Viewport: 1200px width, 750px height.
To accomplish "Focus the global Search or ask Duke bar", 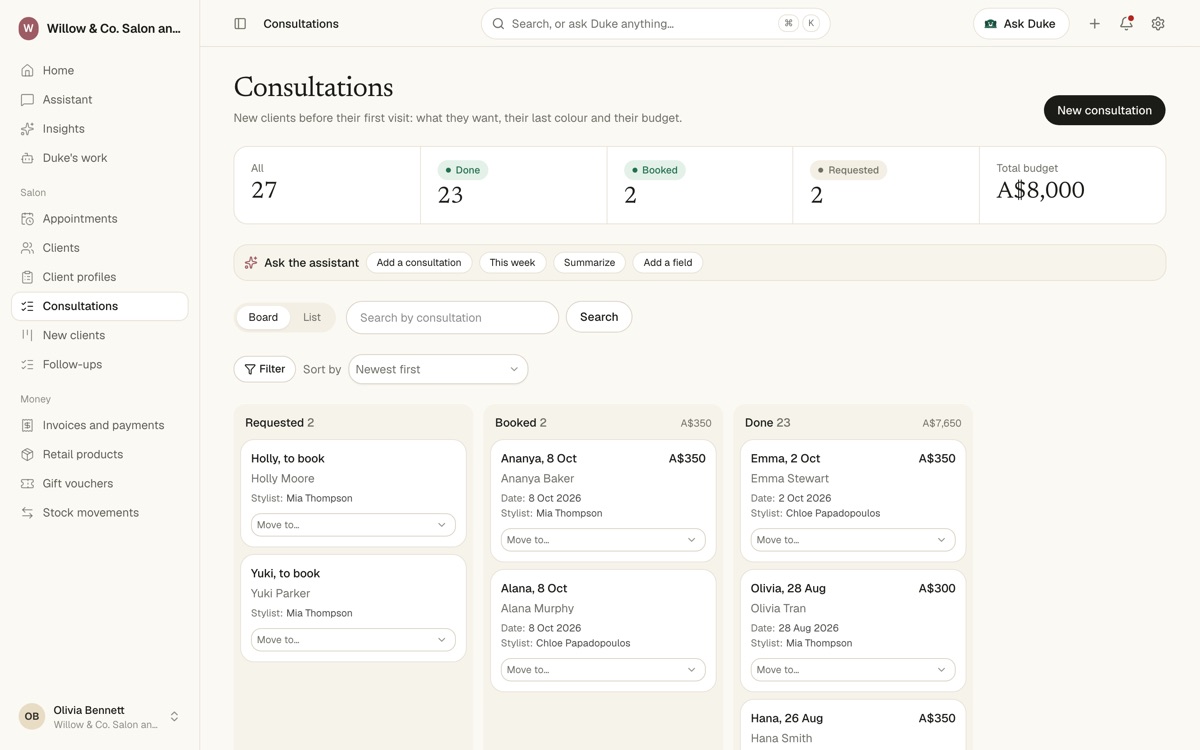I will 655,24.
